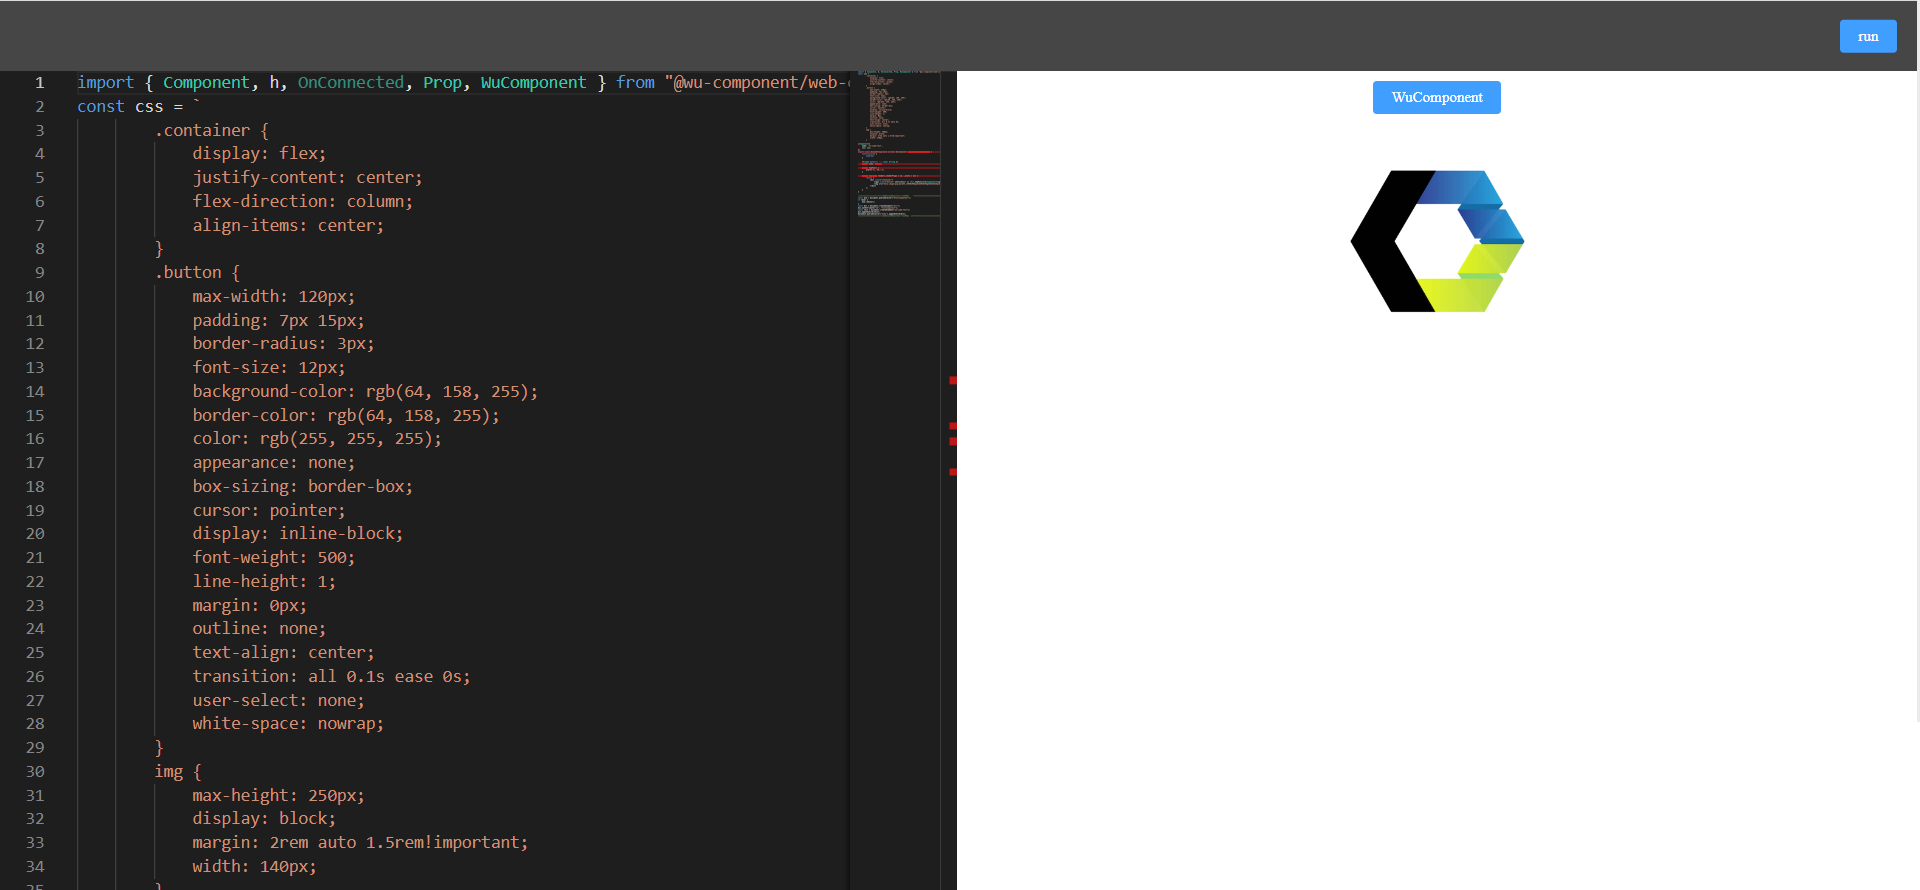Click the border-color rgb(64, 158, 255) line
Screen dimensions: 1920x890
click(346, 416)
